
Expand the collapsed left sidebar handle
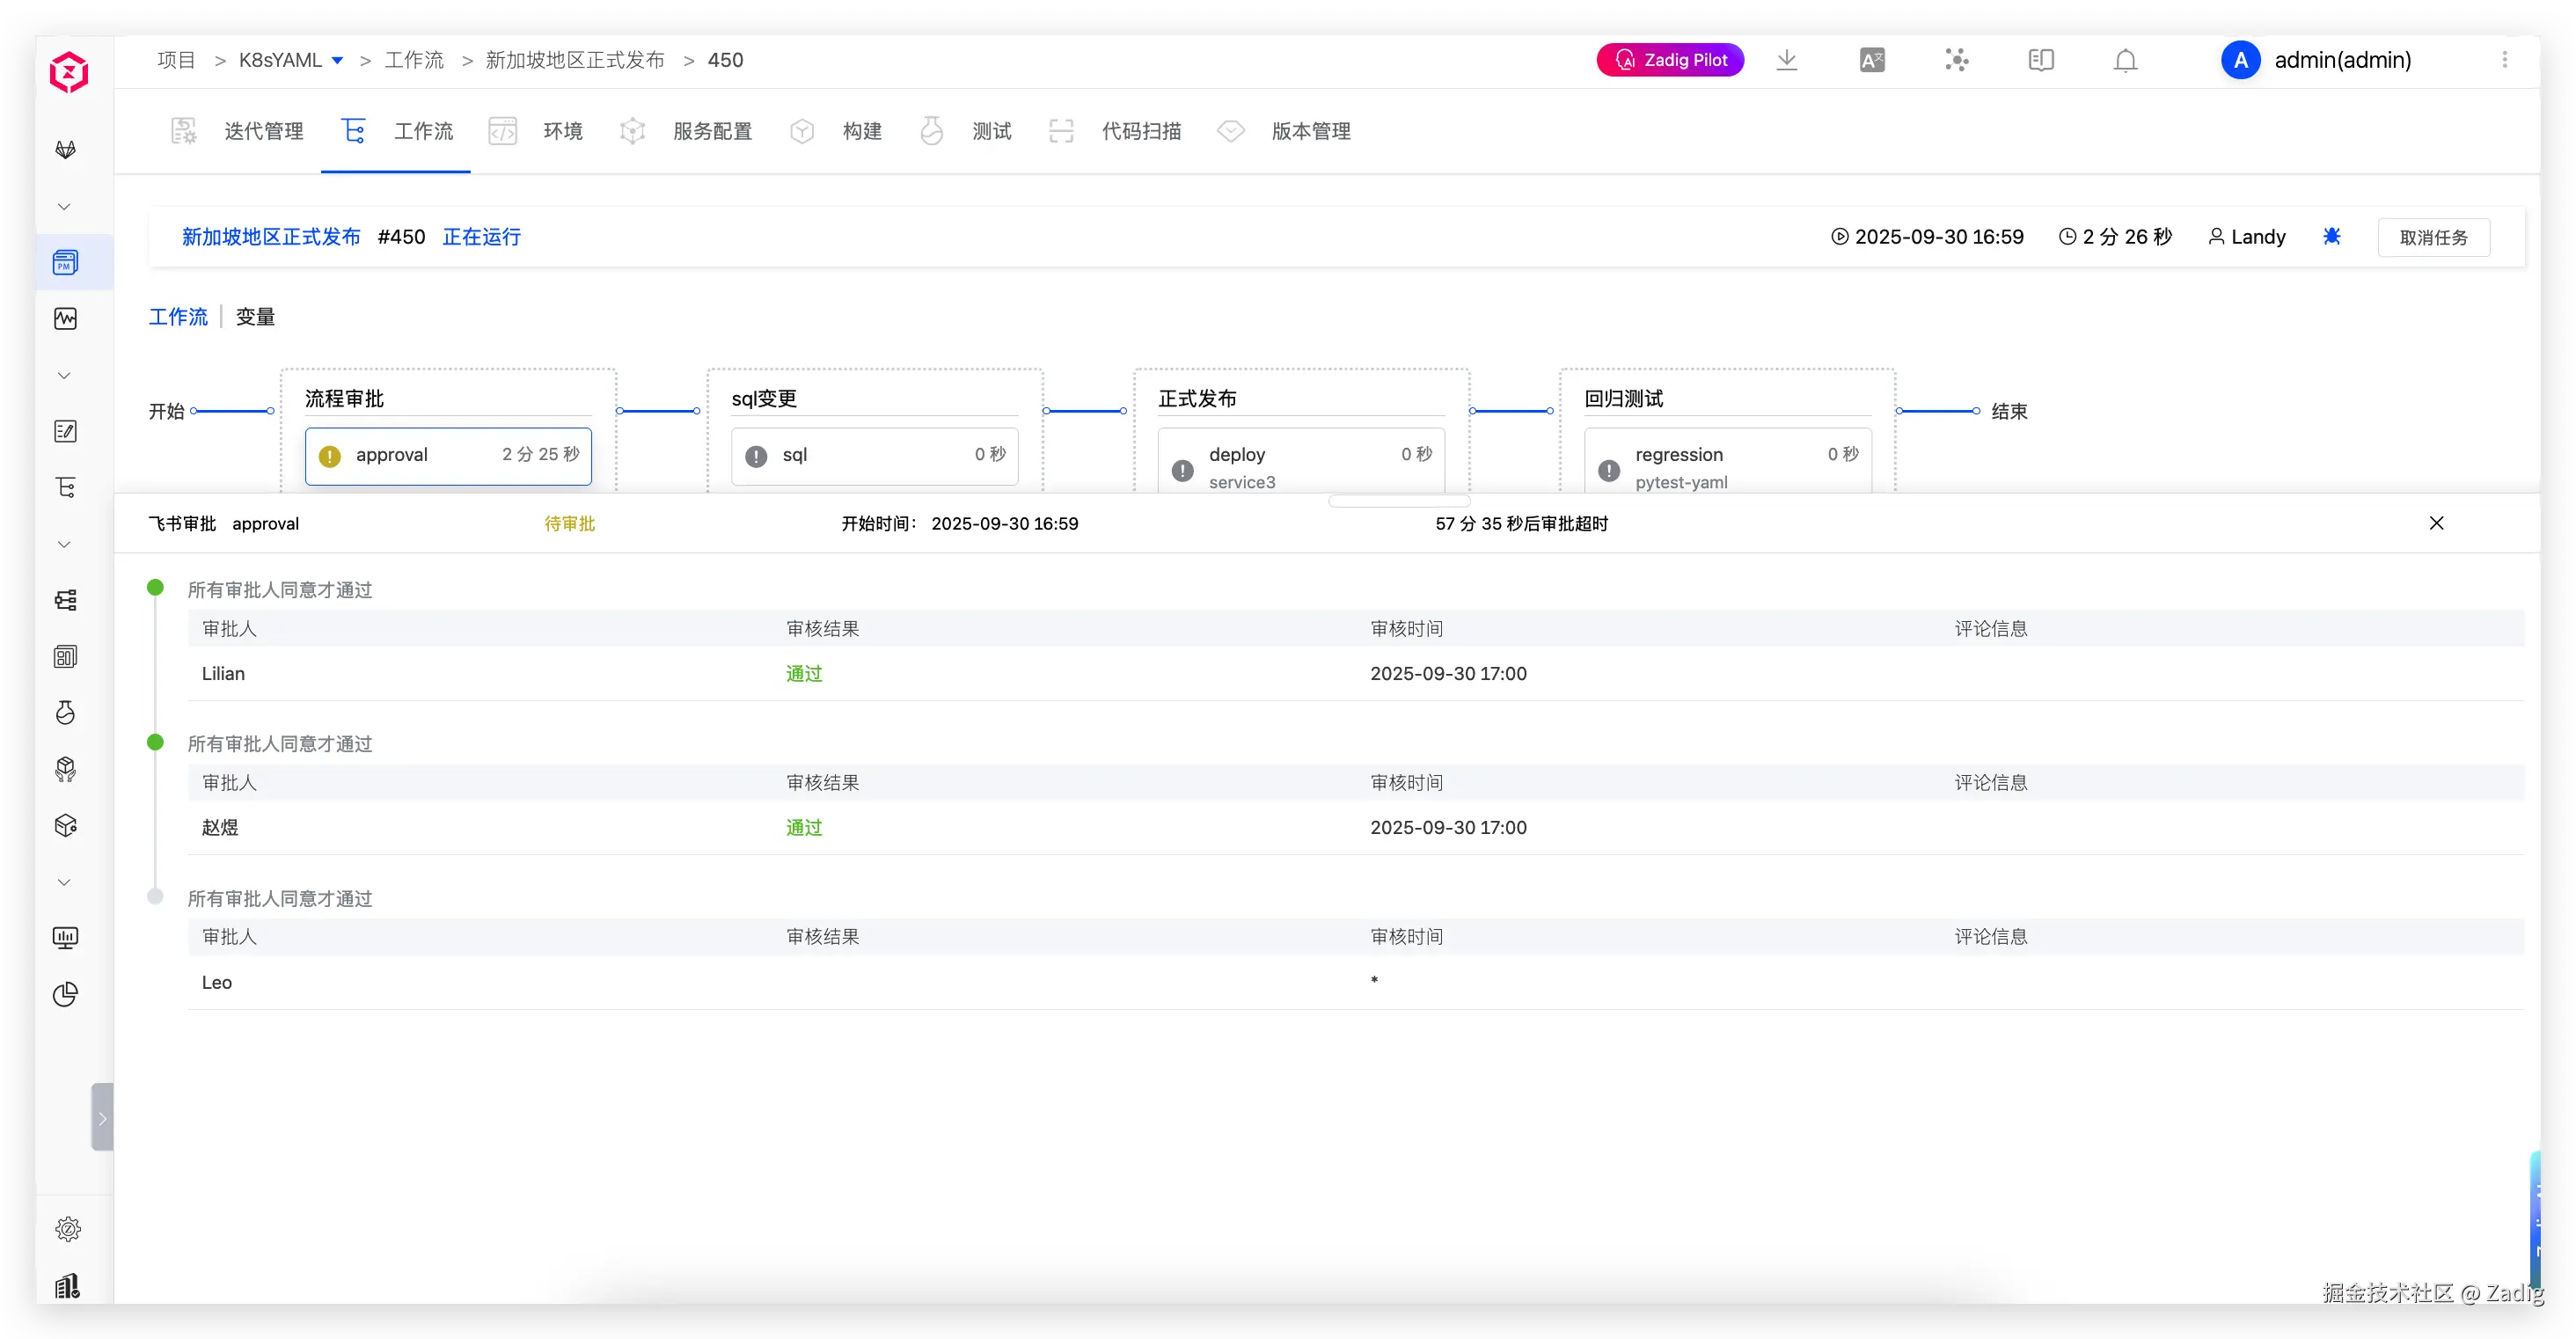point(102,1117)
